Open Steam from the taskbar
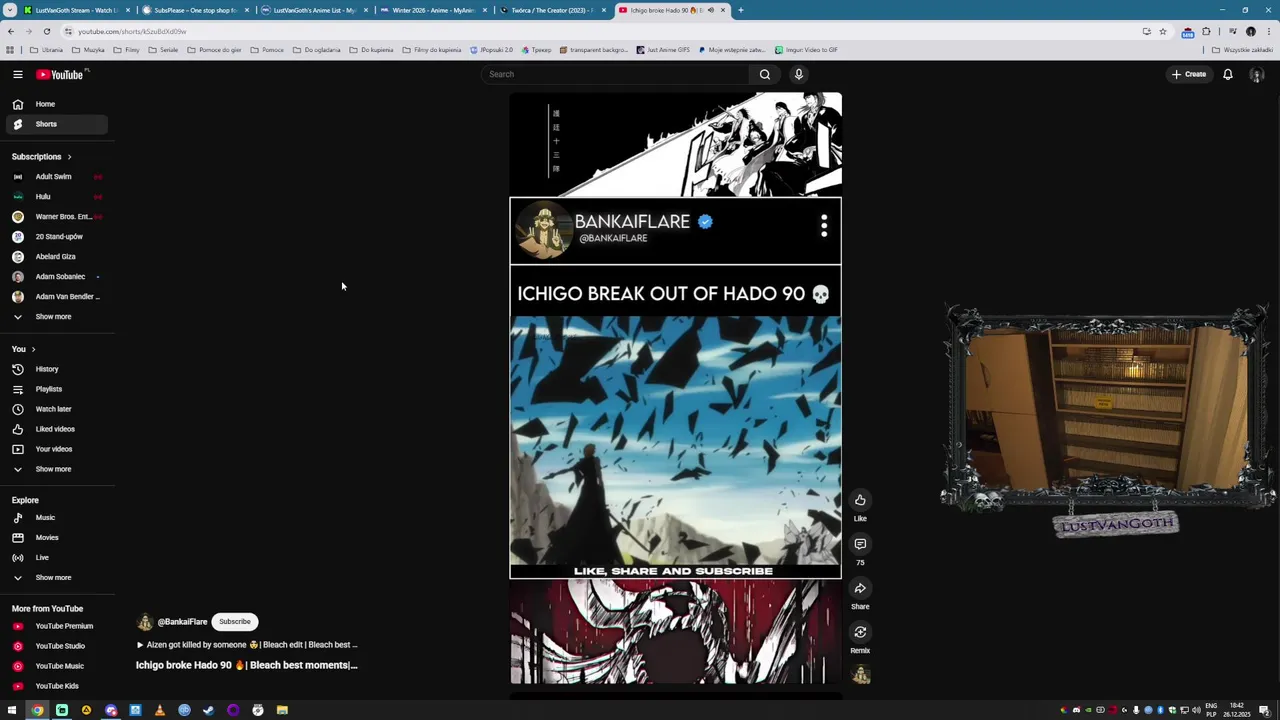The image size is (1280, 720). pyautogui.click(x=209, y=710)
